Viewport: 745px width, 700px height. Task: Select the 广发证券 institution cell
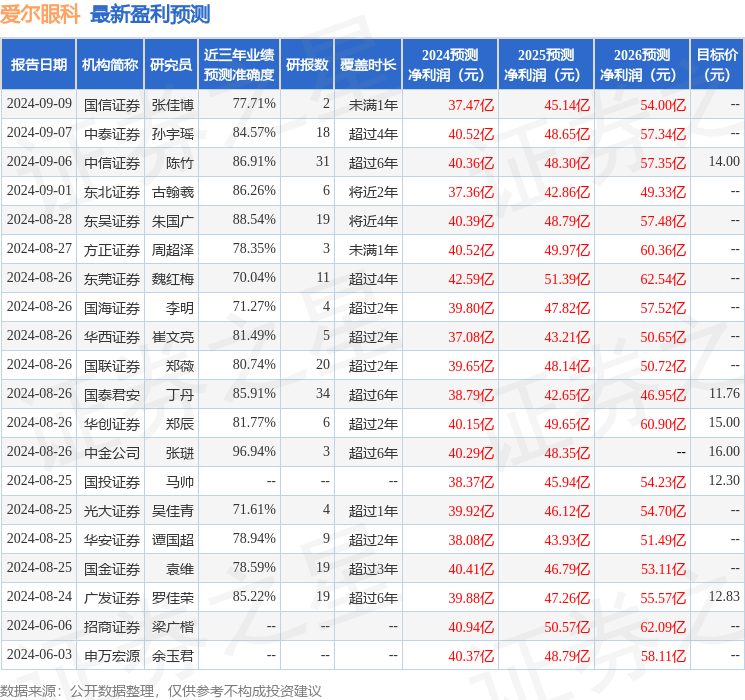coord(112,598)
